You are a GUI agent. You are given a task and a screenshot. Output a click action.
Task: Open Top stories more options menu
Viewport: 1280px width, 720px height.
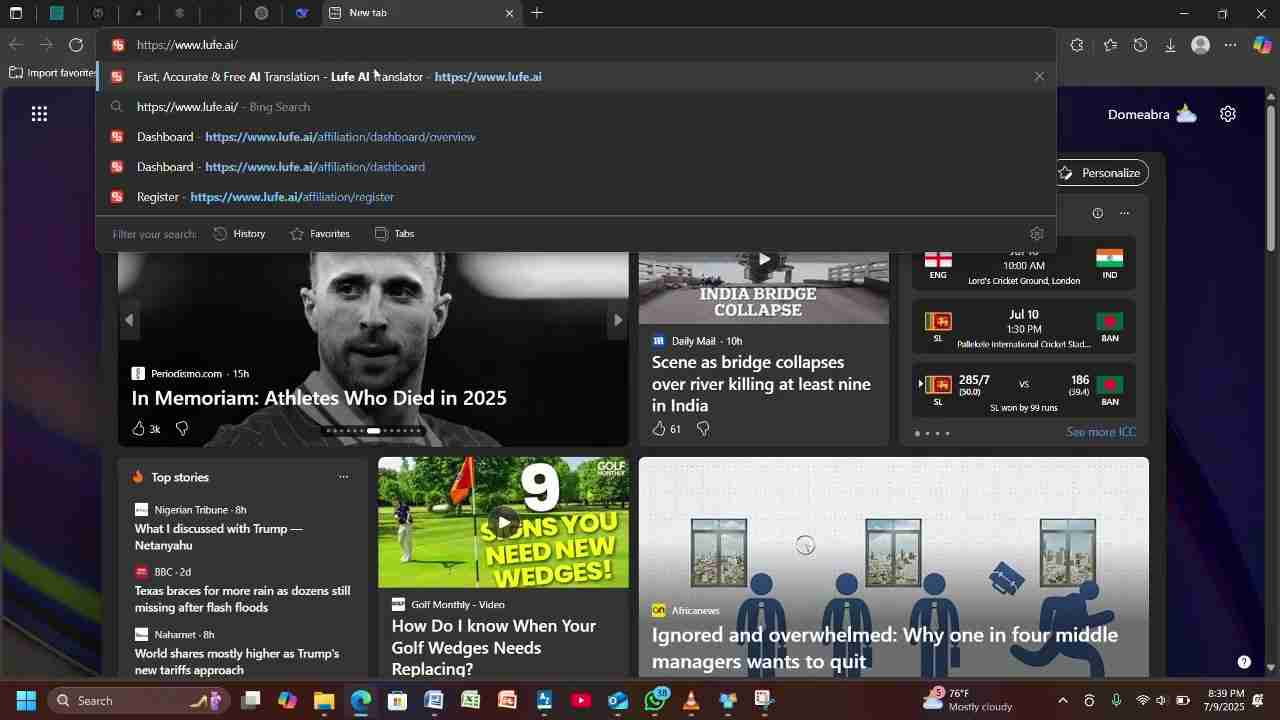coord(343,477)
